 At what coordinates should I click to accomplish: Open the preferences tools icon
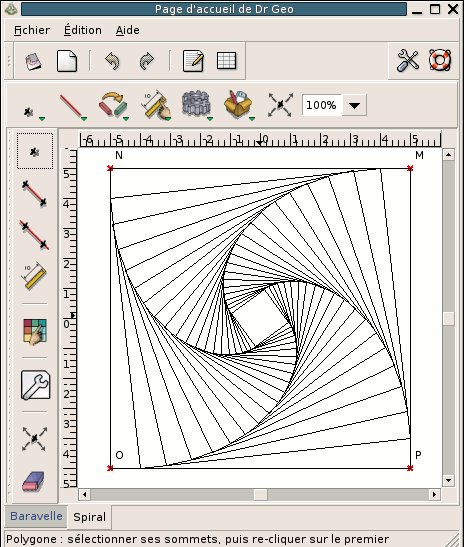(x=407, y=61)
